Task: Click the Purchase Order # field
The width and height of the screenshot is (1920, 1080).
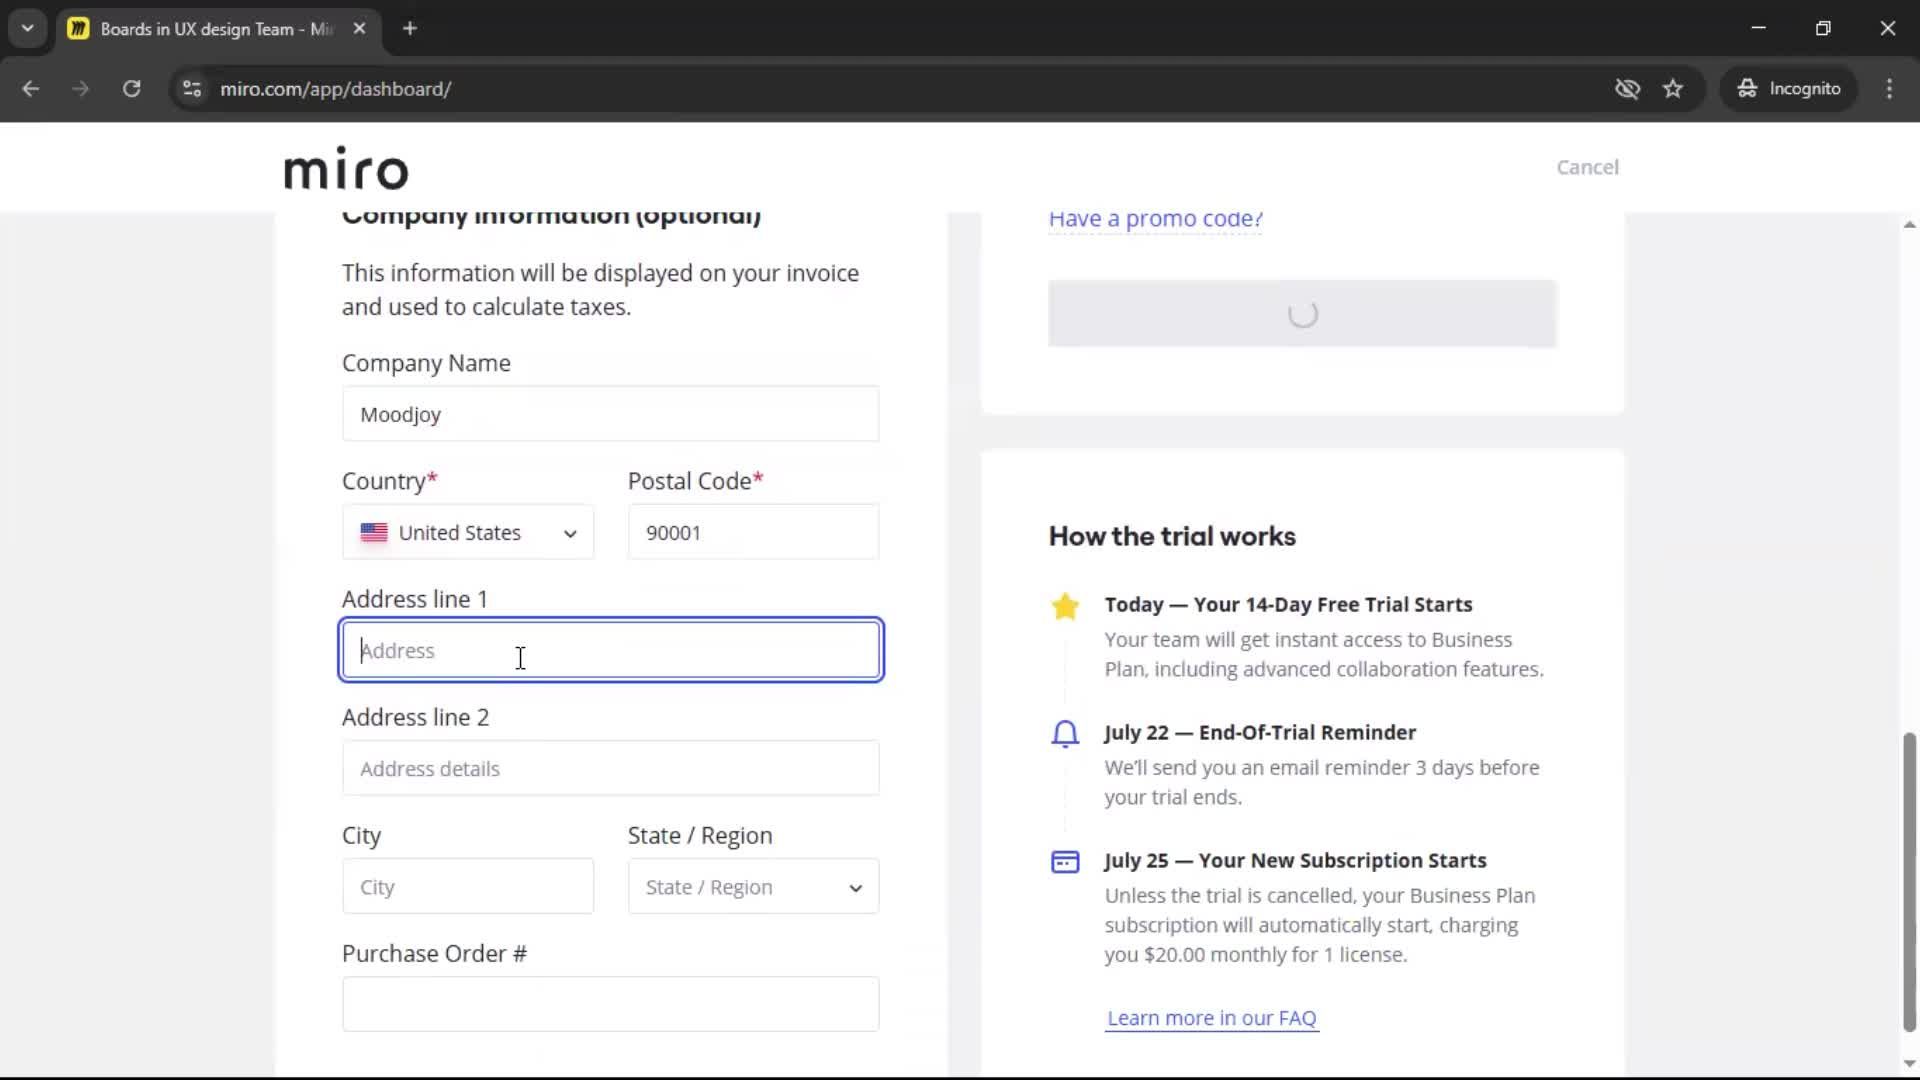Action: (x=610, y=1004)
